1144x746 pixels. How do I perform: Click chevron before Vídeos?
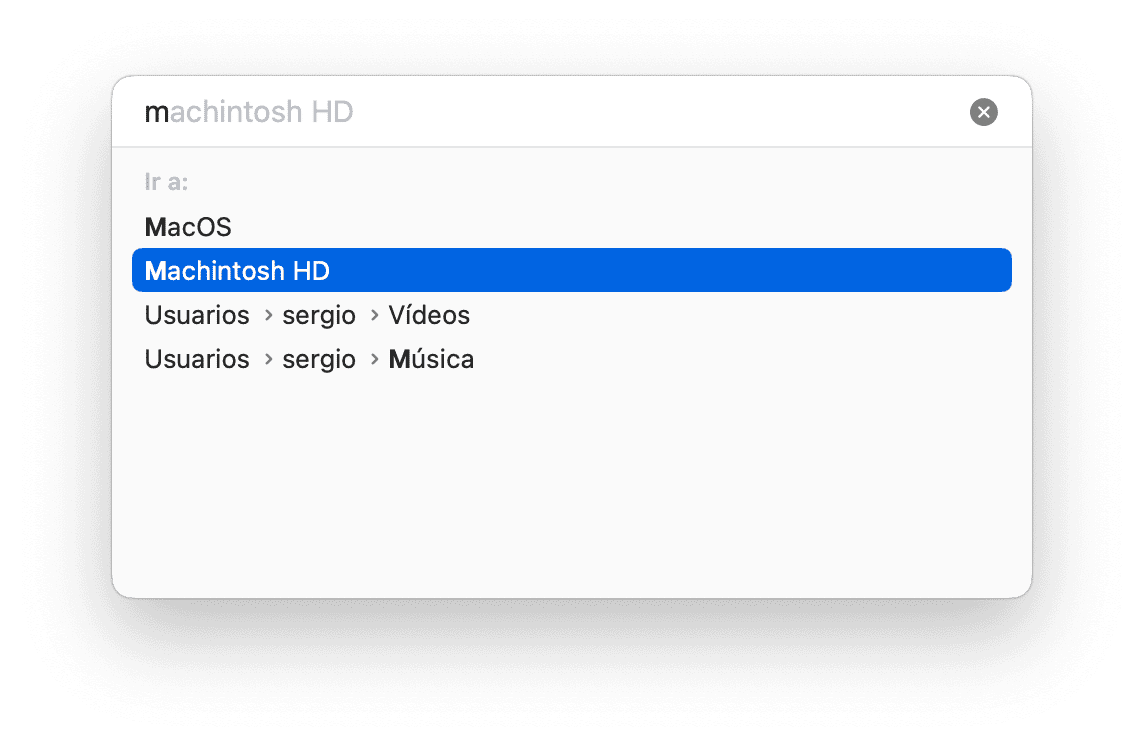(374, 315)
